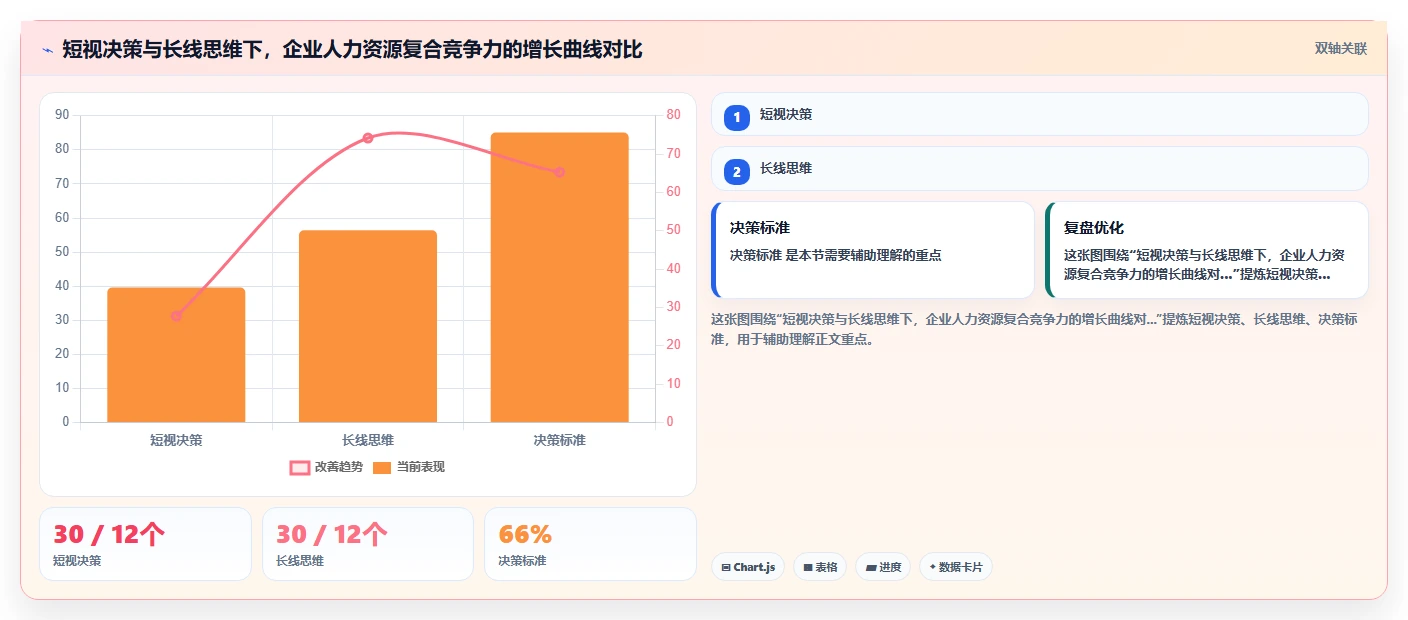
Task: Click the number 1 badge
Action: click(737, 117)
